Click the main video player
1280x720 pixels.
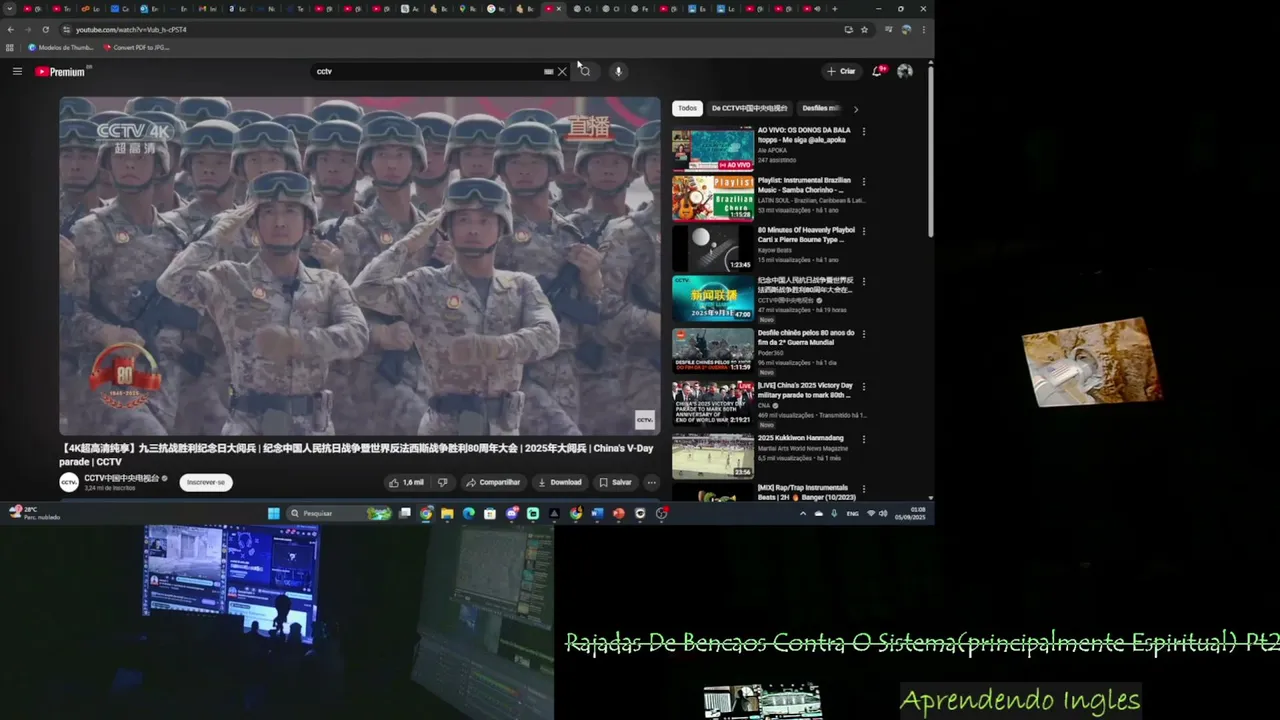click(x=360, y=266)
